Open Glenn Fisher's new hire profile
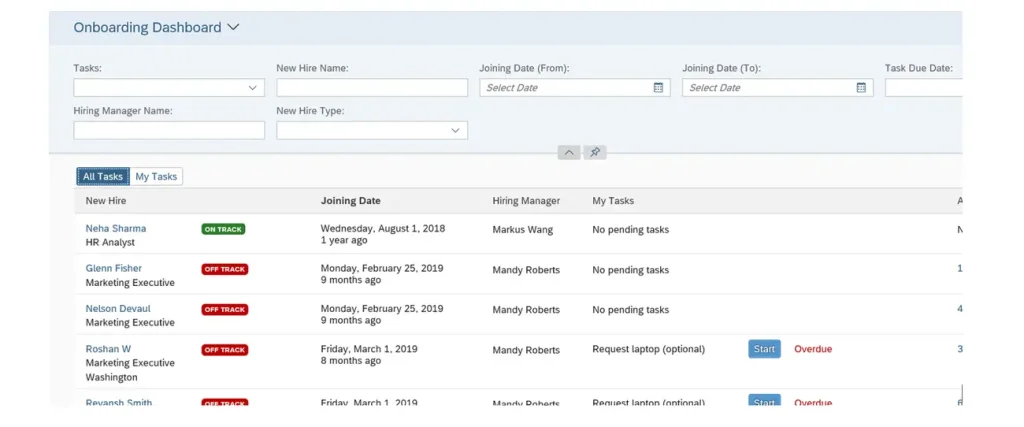Viewport: 1024px width, 427px height. 113,269
